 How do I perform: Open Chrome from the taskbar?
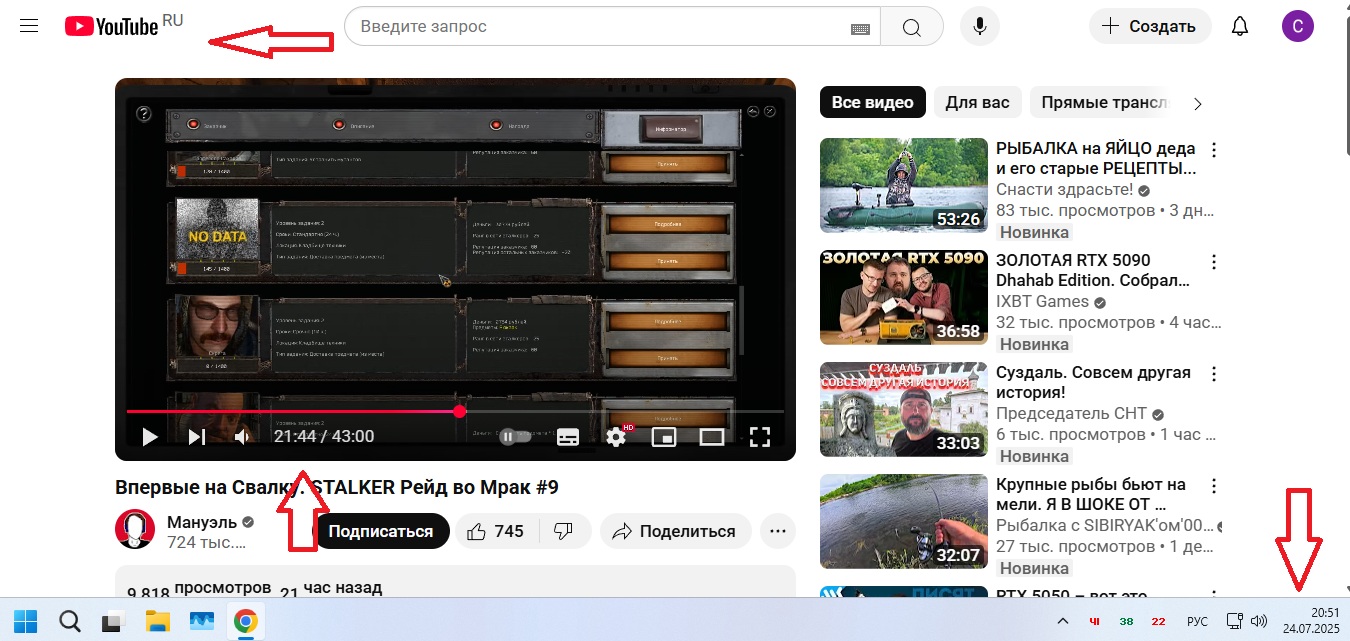(x=245, y=621)
